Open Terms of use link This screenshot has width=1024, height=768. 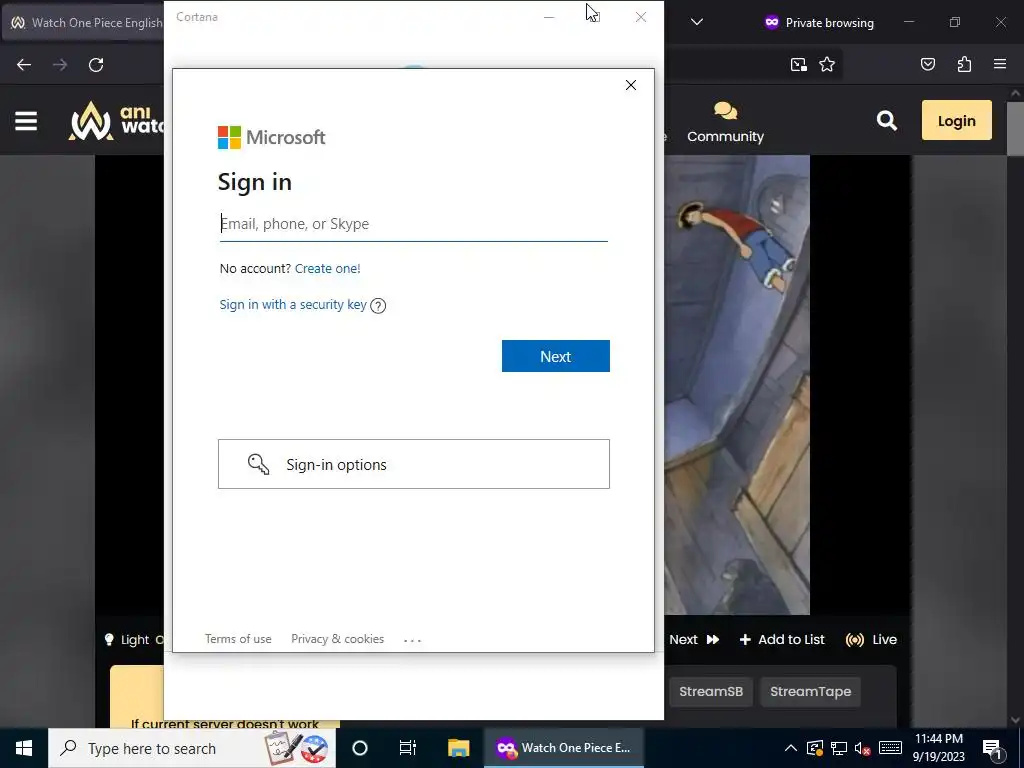238,639
